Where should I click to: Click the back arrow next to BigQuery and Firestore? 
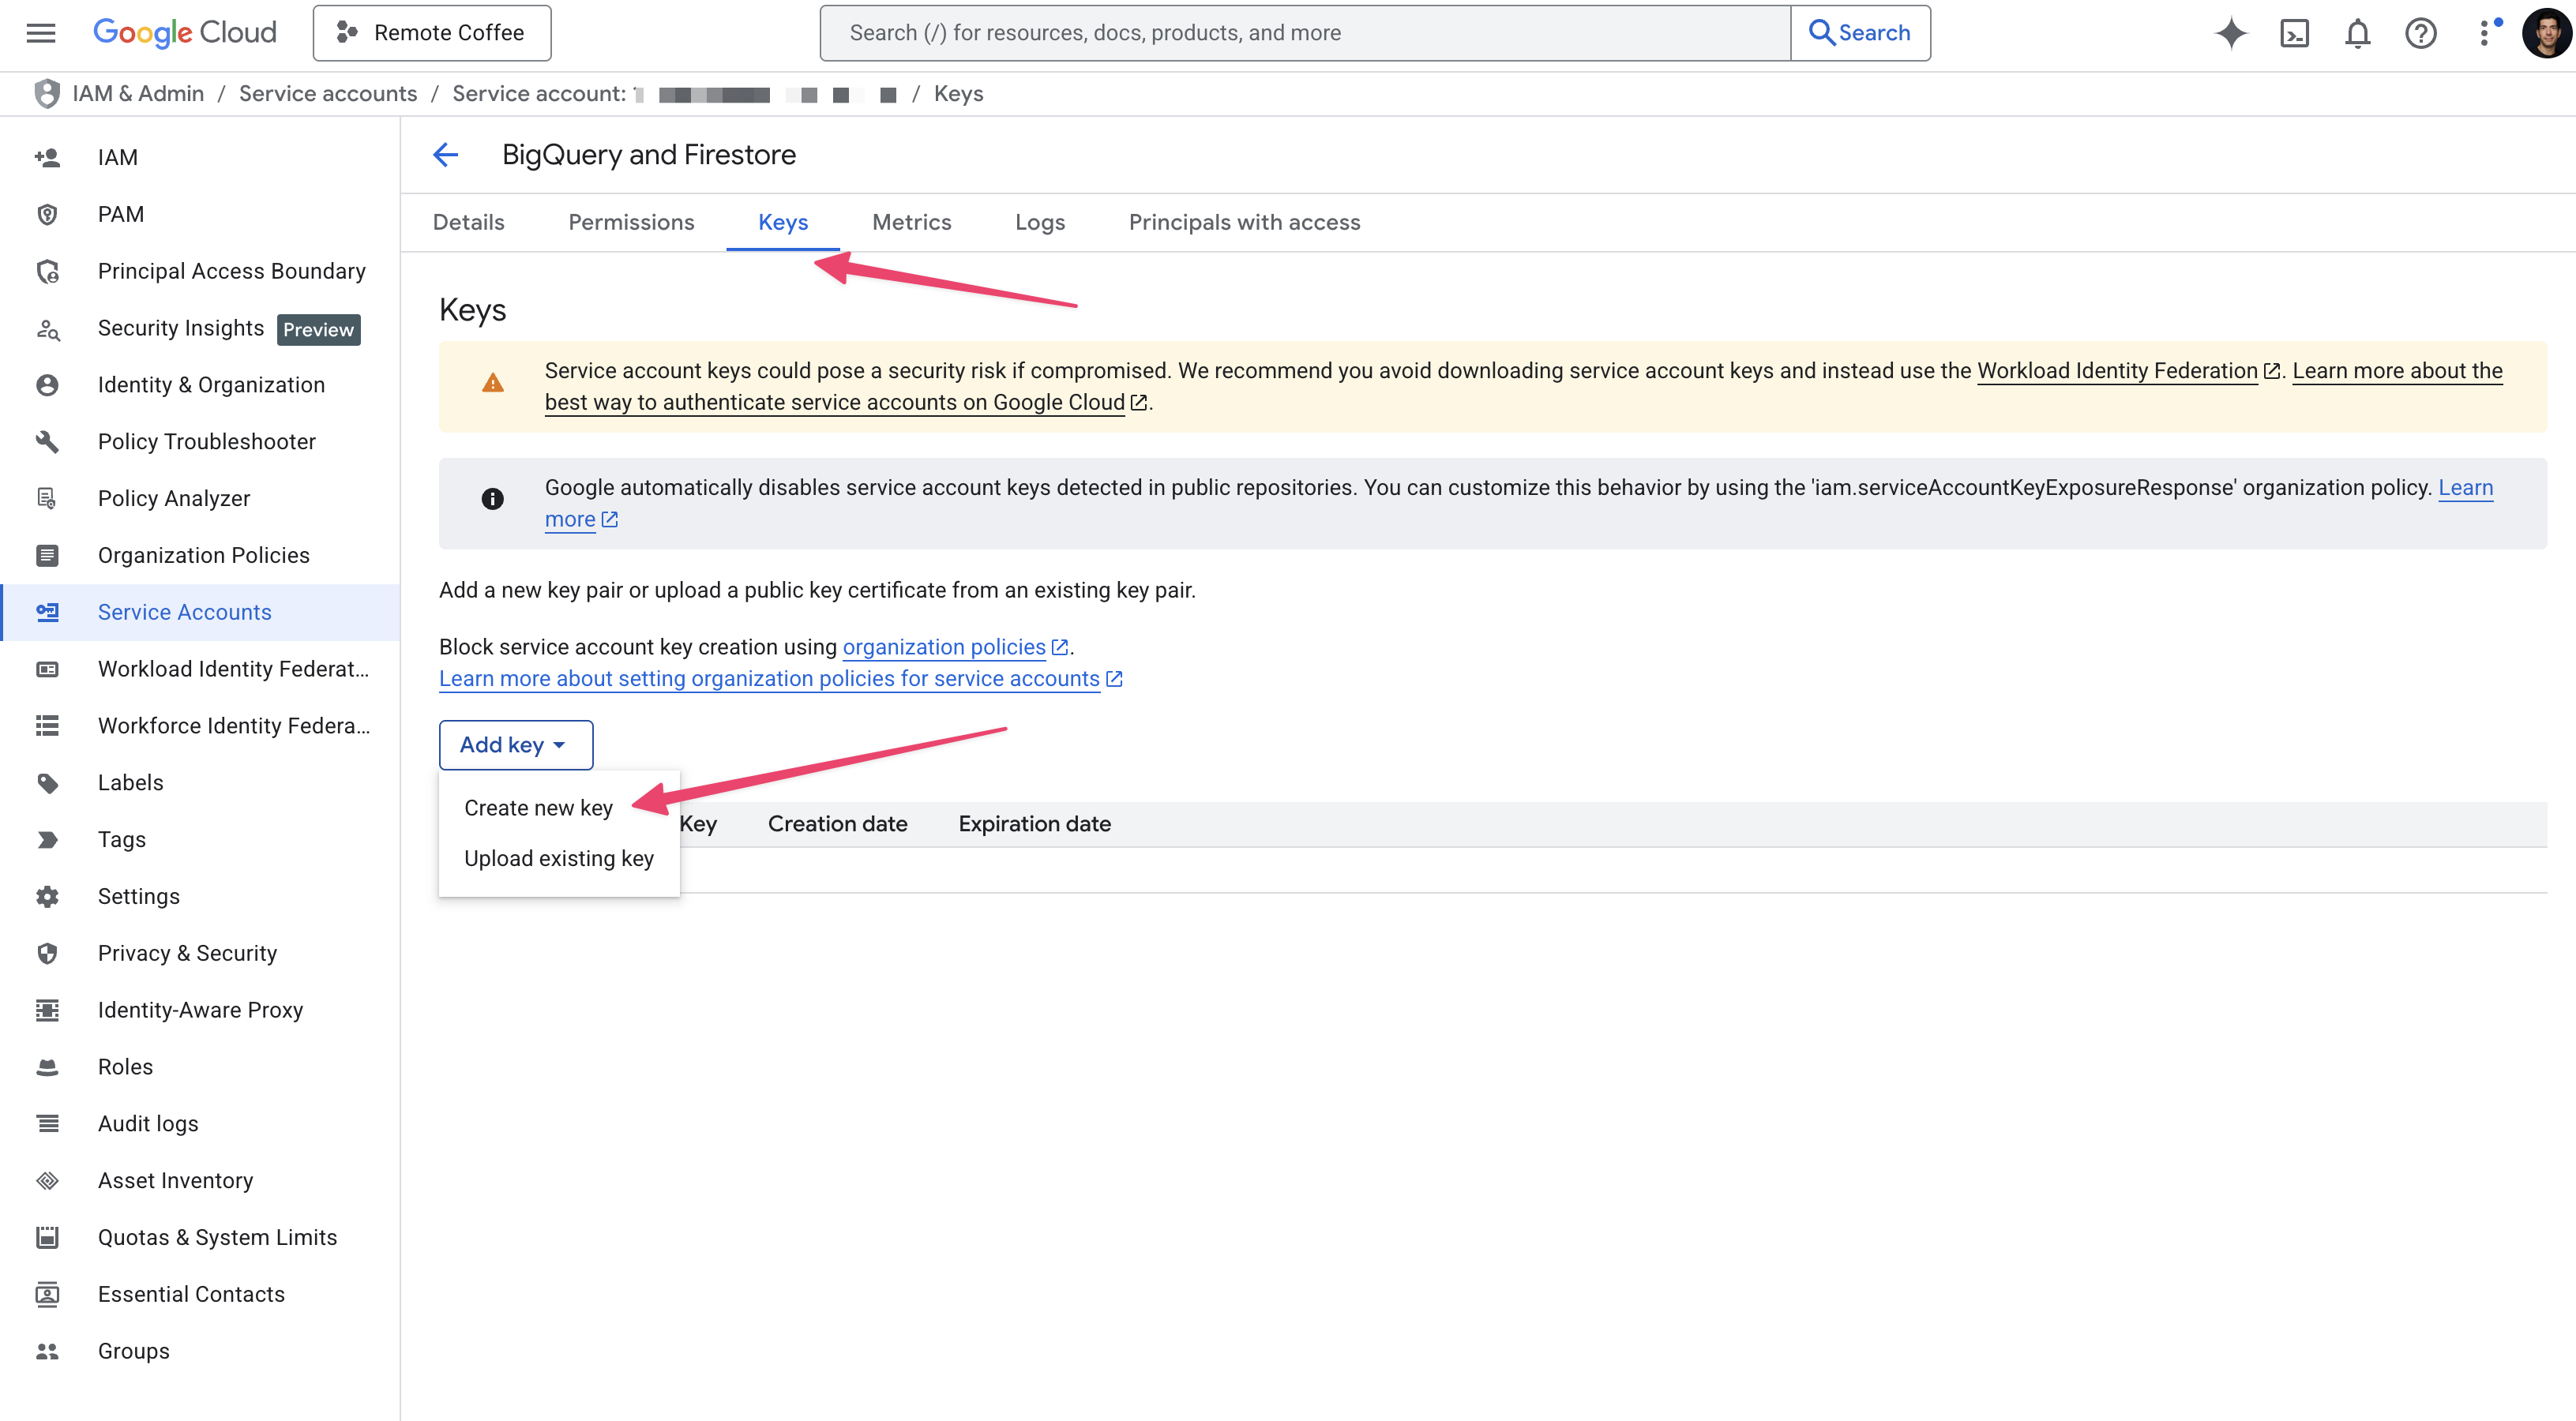(446, 155)
